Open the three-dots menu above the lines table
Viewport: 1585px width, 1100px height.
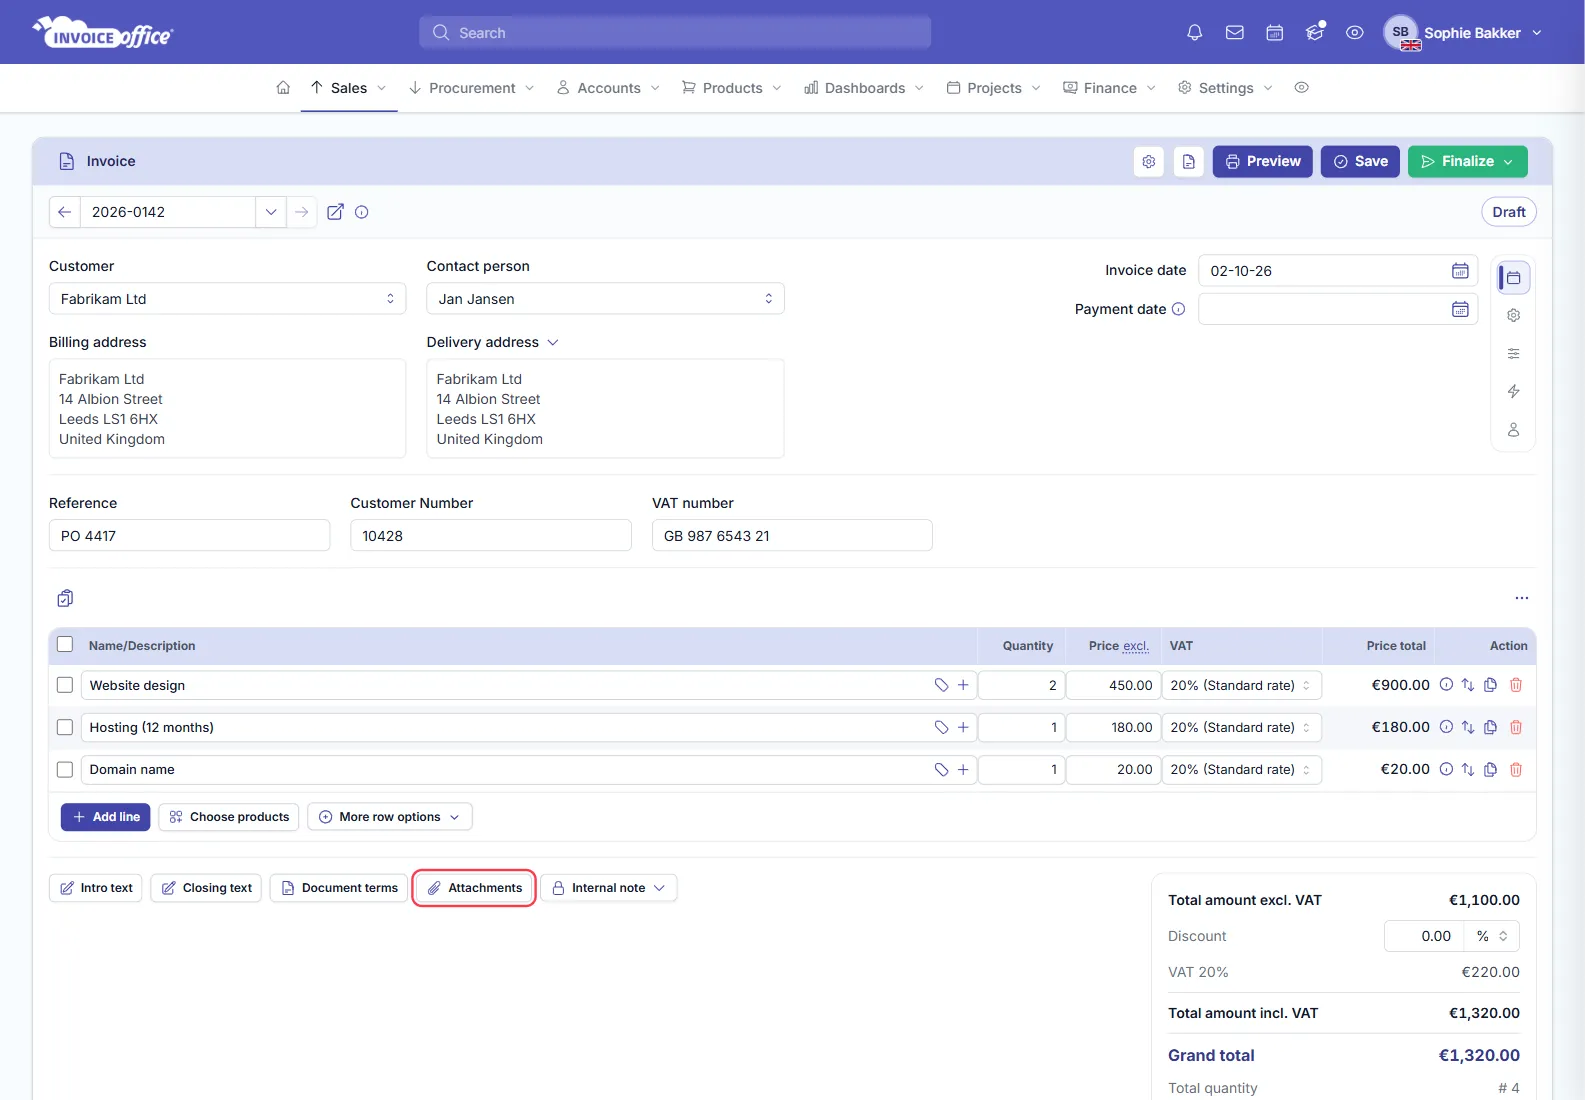tap(1521, 598)
